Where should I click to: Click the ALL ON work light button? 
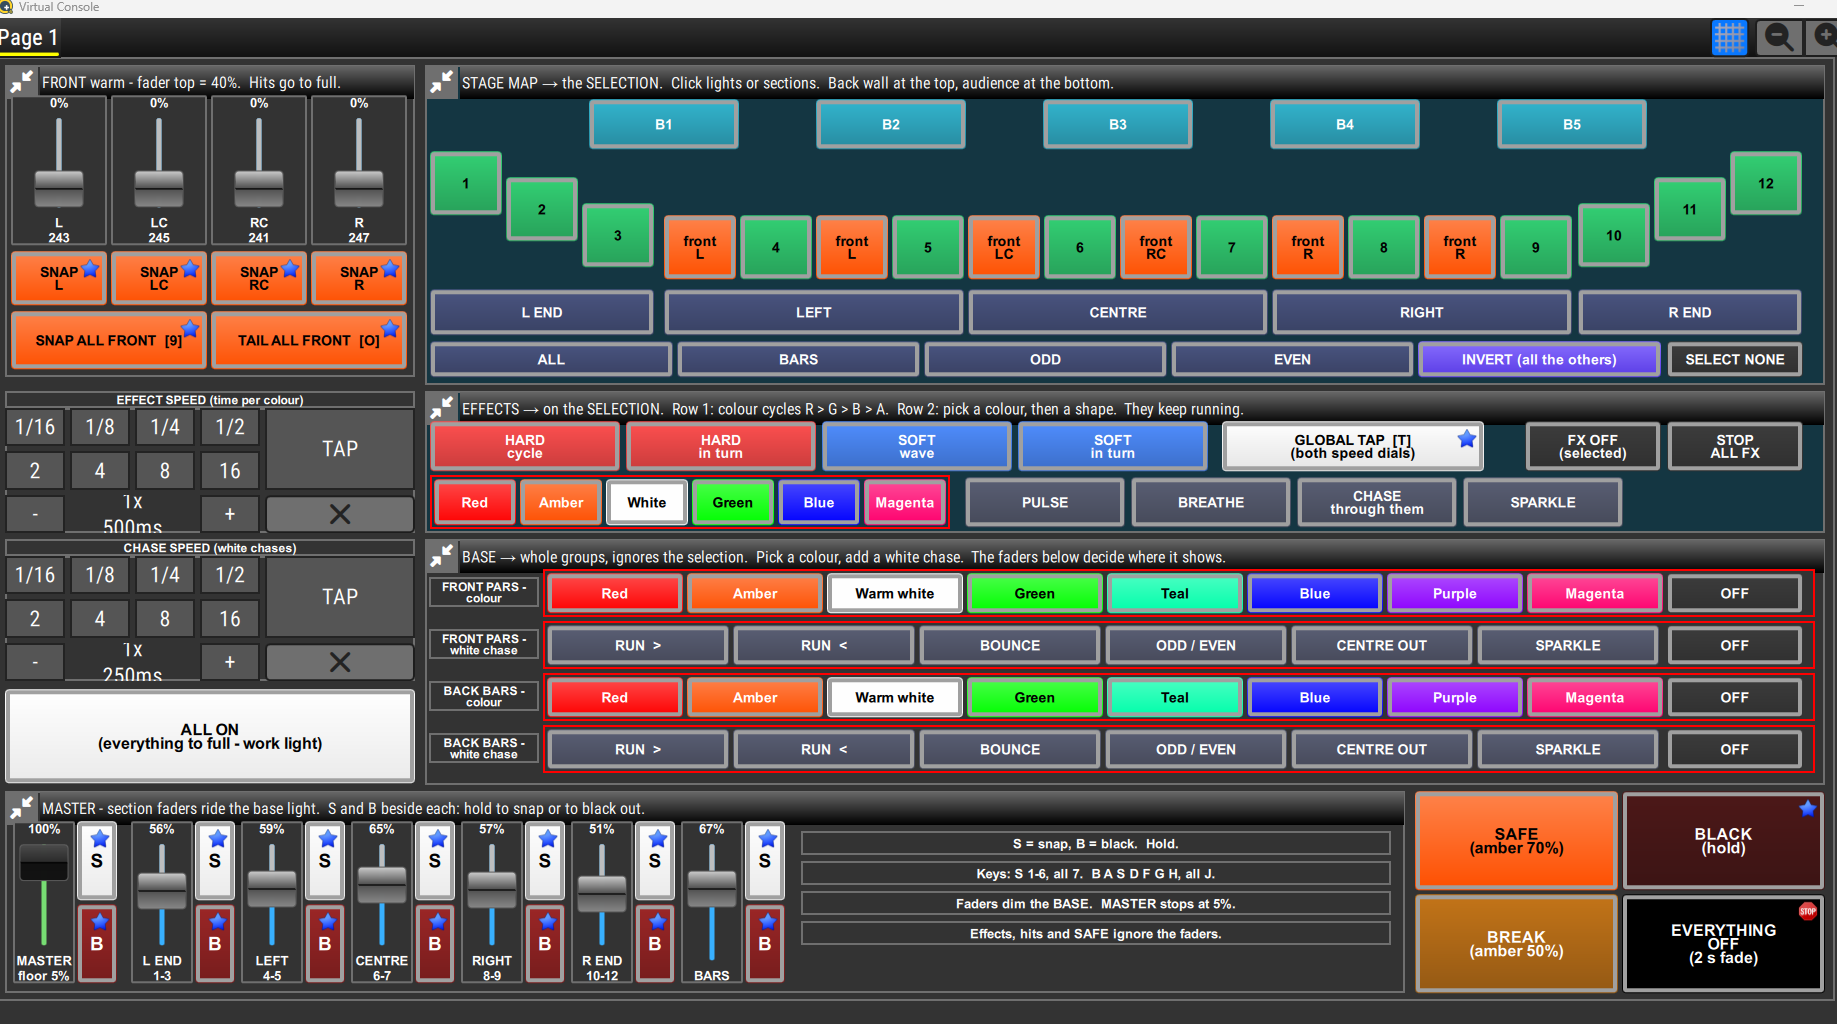point(210,736)
